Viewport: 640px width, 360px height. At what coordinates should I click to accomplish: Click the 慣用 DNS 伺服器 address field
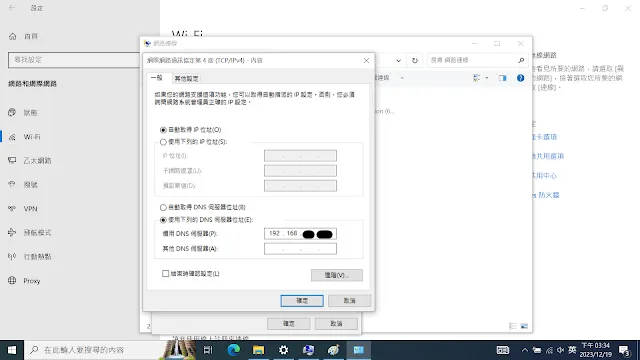tap(300, 234)
